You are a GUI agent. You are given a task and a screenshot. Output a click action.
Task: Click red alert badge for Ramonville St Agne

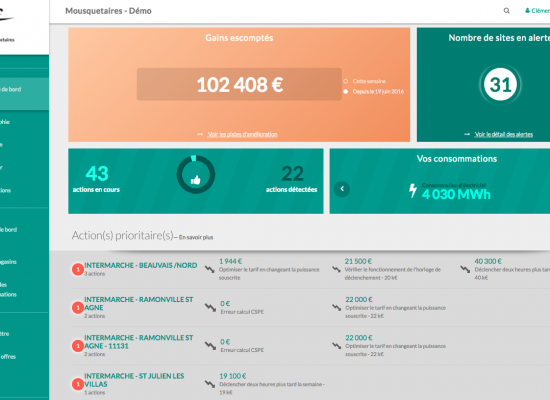pyautogui.click(x=78, y=308)
